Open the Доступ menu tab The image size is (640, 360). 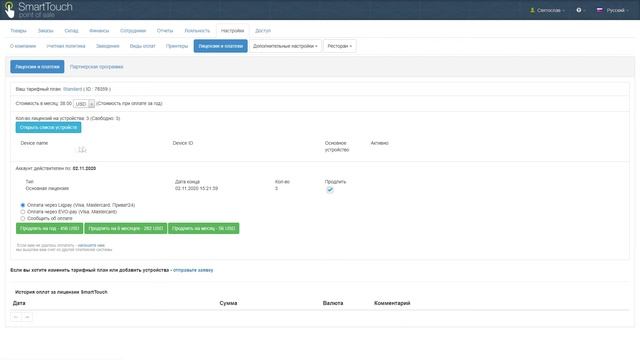[263, 31]
